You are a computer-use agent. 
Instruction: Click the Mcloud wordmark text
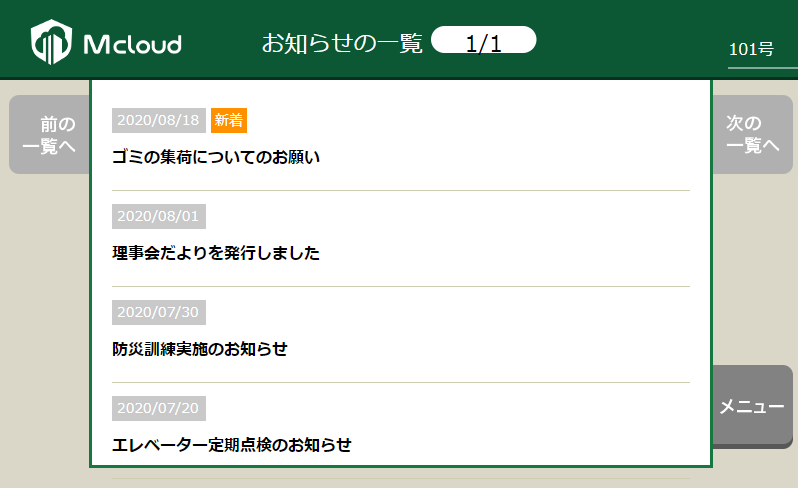(x=132, y=44)
